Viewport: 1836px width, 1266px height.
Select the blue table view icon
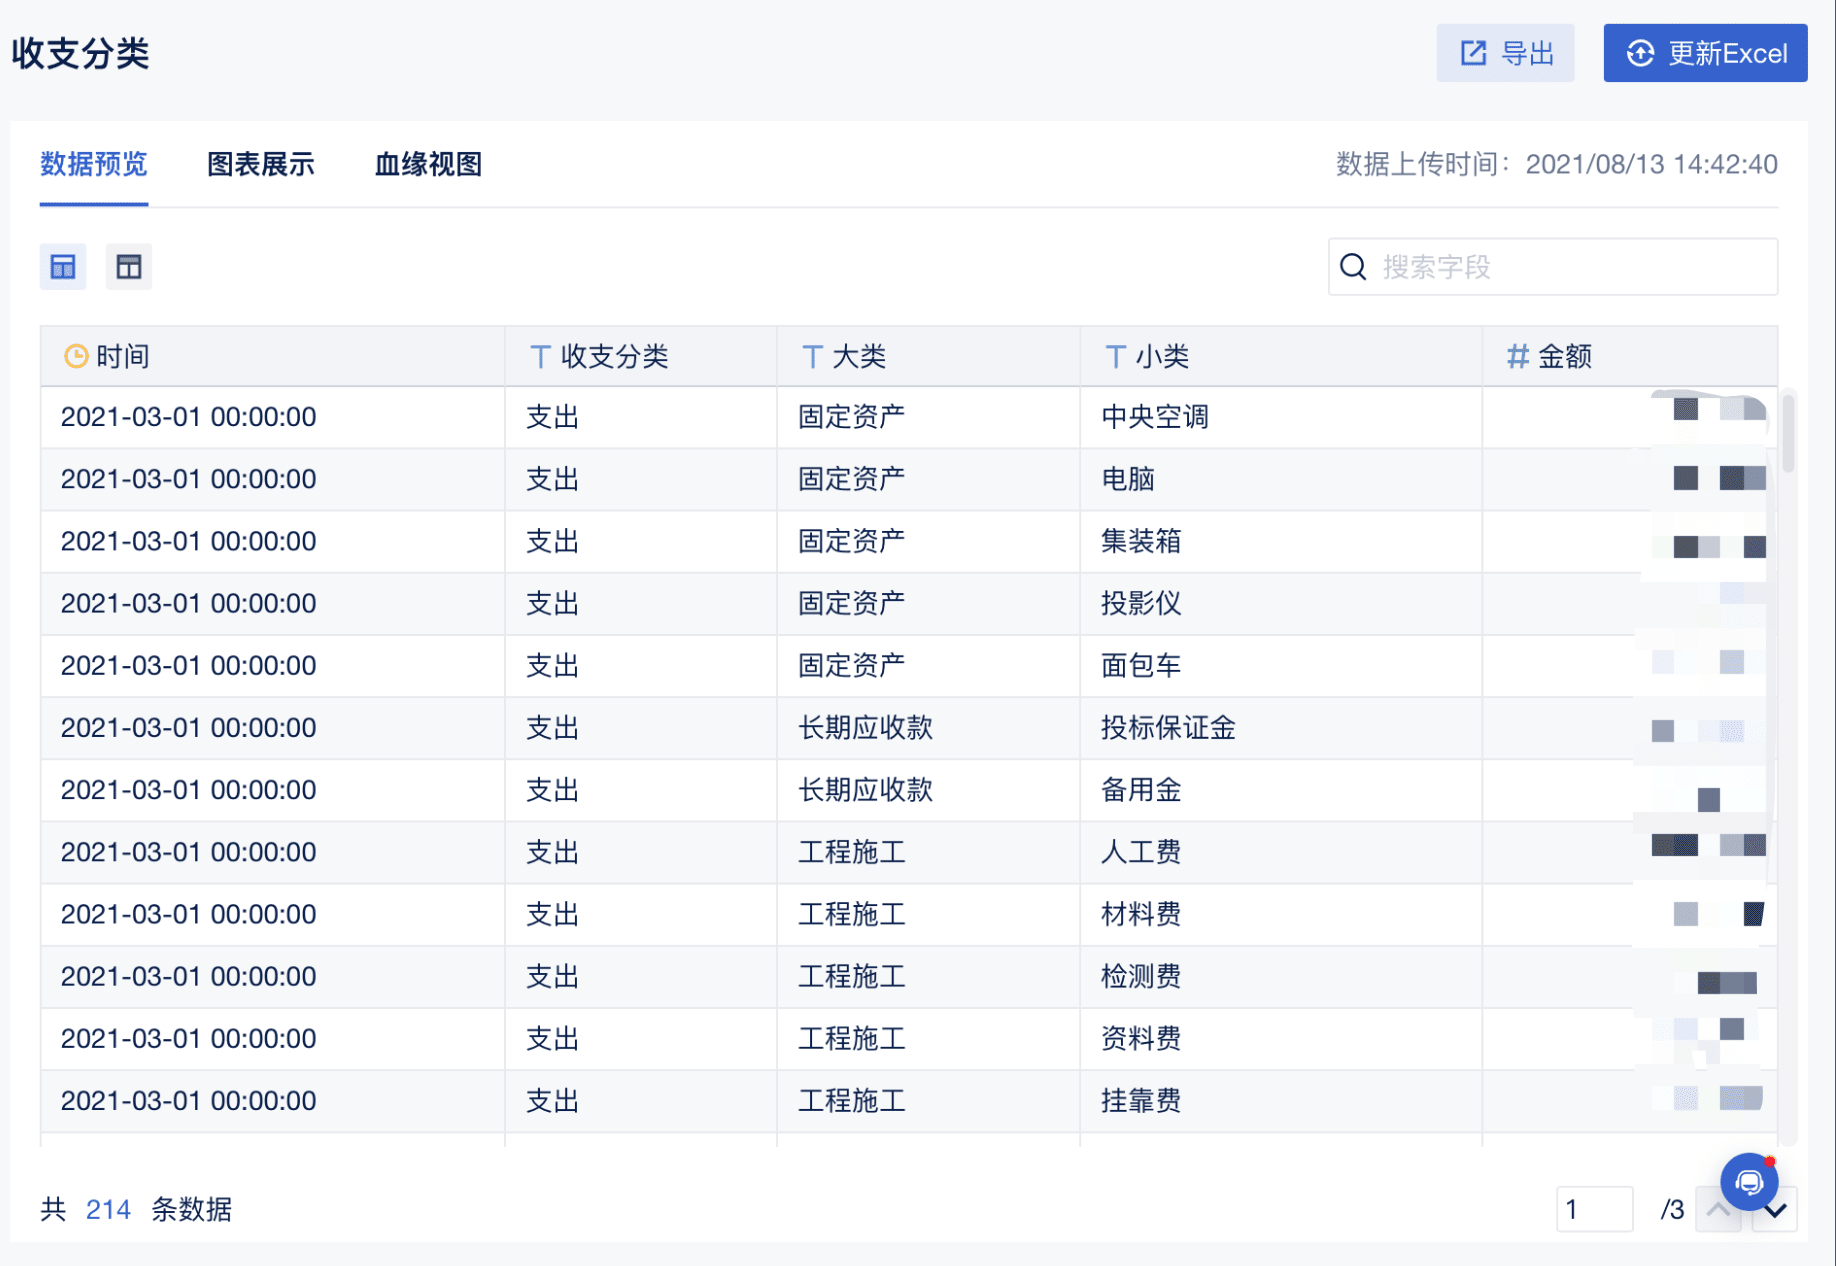tap(63, 267)
